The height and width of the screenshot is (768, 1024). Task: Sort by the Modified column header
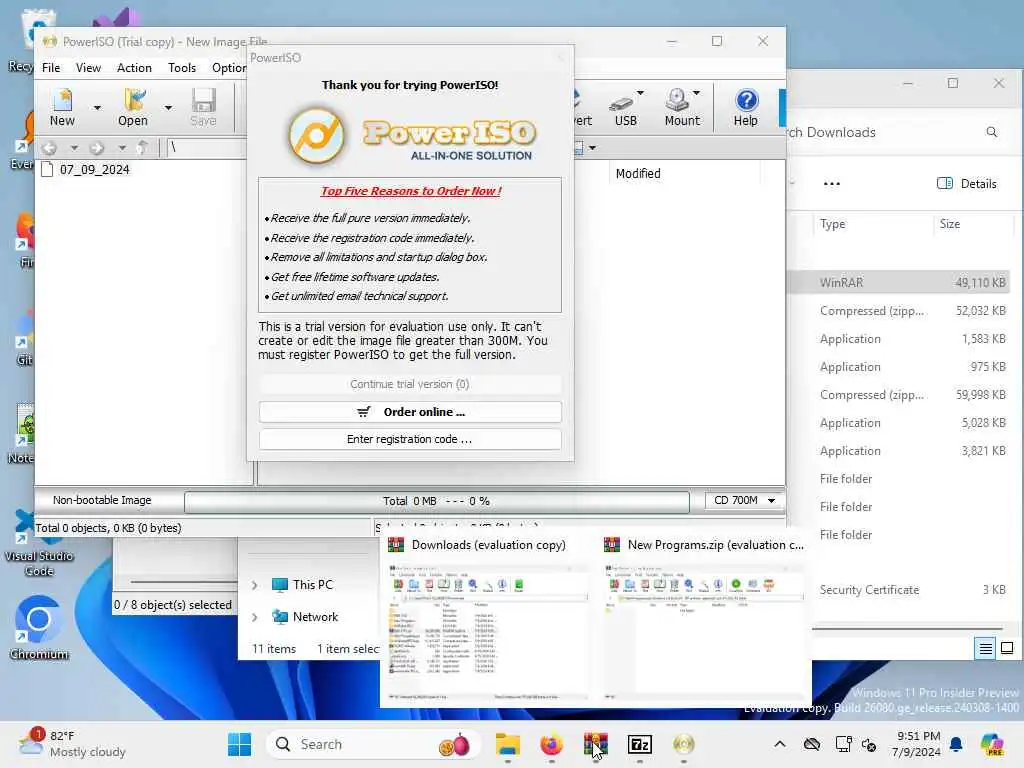[x=638, y=174]
